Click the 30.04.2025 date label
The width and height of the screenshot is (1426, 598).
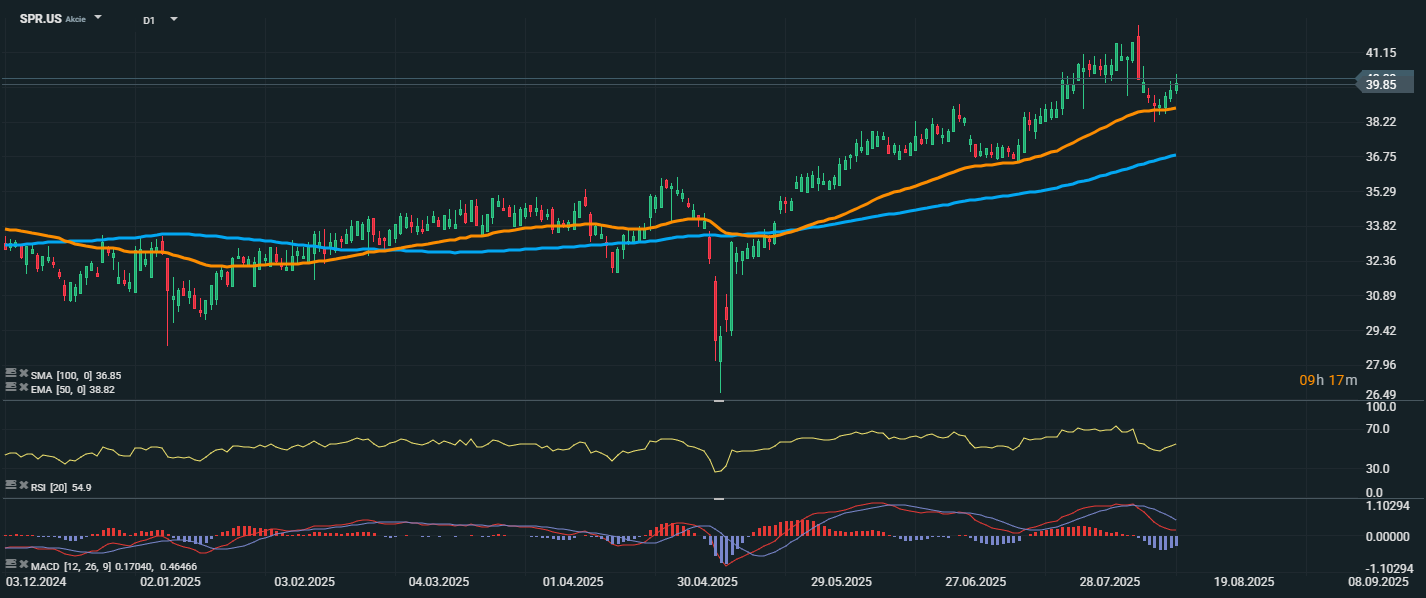707,582
